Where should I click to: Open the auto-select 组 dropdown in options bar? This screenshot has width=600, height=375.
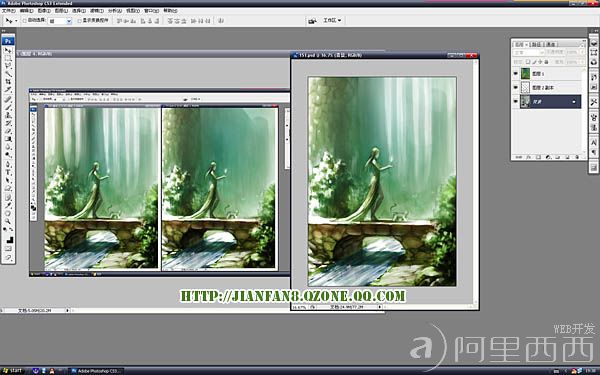[69, 21]
